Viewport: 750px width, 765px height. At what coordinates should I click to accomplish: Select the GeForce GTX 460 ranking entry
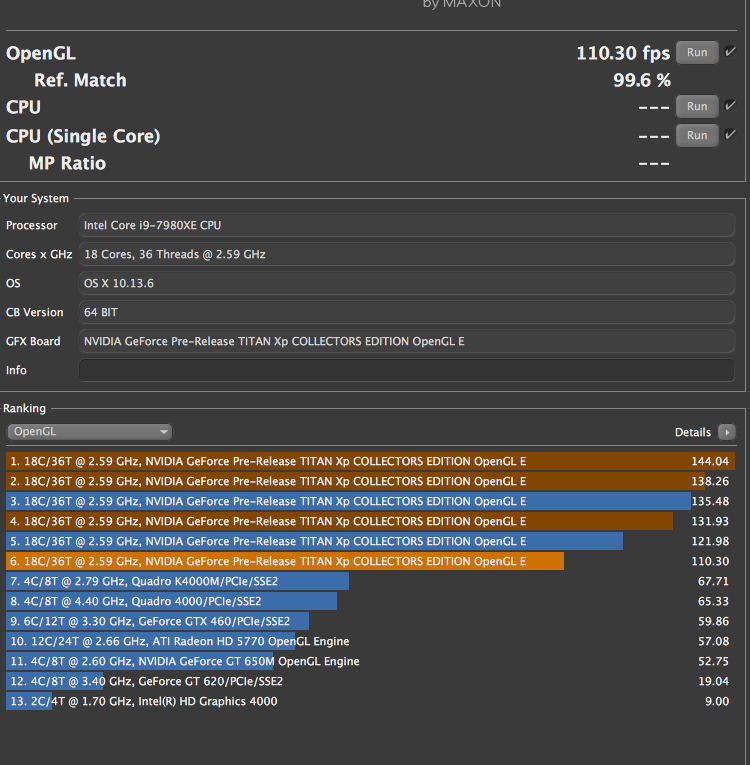point(370,622)
